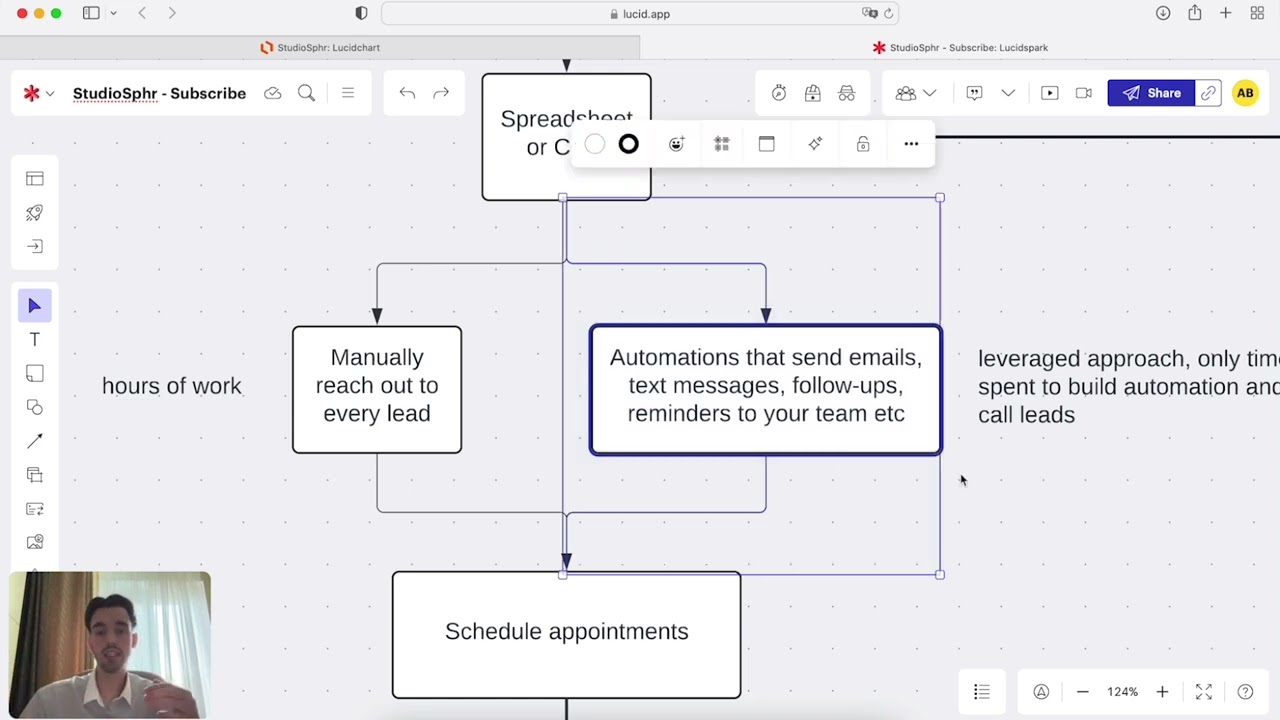Expand collaborators dropdown arrow
Viewport: 1280px width, 720px height.
point(930,93)
